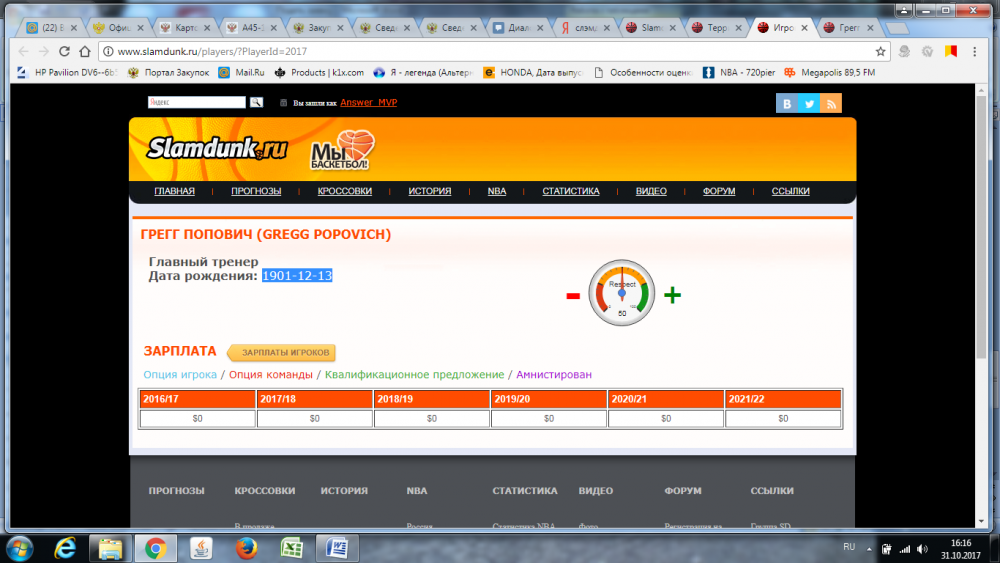Image resolution: width=1000 pixels, height=563 pixels.
Task: Open the Twitter social icon
Action: click(809, 103)
